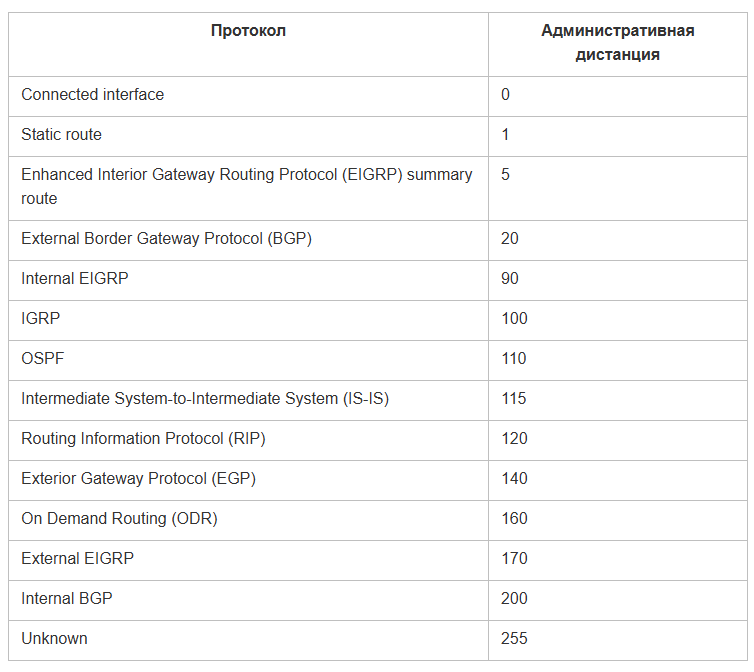Click the Протокол column header
Image resolution: width=754 pixels, height=672 pixels.
click(248, 31)
